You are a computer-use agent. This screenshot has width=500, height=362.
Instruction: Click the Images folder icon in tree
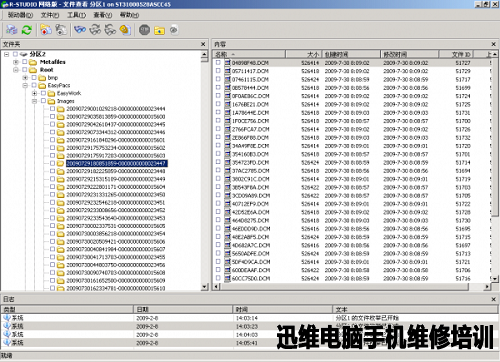pos(51,101)
